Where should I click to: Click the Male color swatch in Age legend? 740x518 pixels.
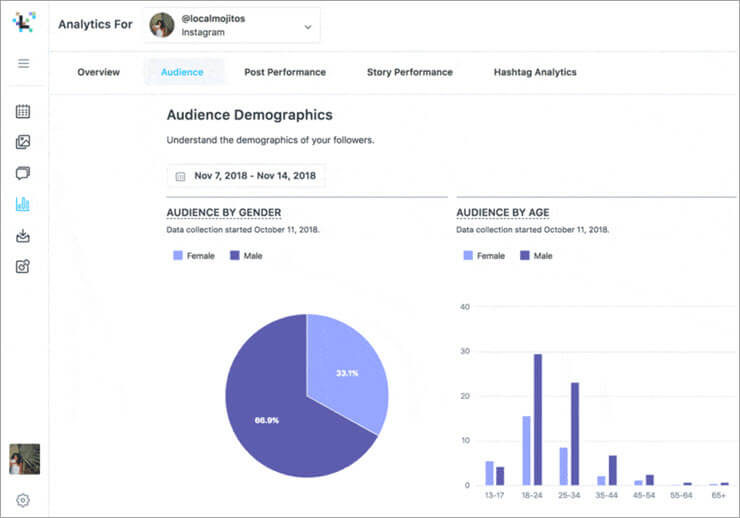[525, 256]
